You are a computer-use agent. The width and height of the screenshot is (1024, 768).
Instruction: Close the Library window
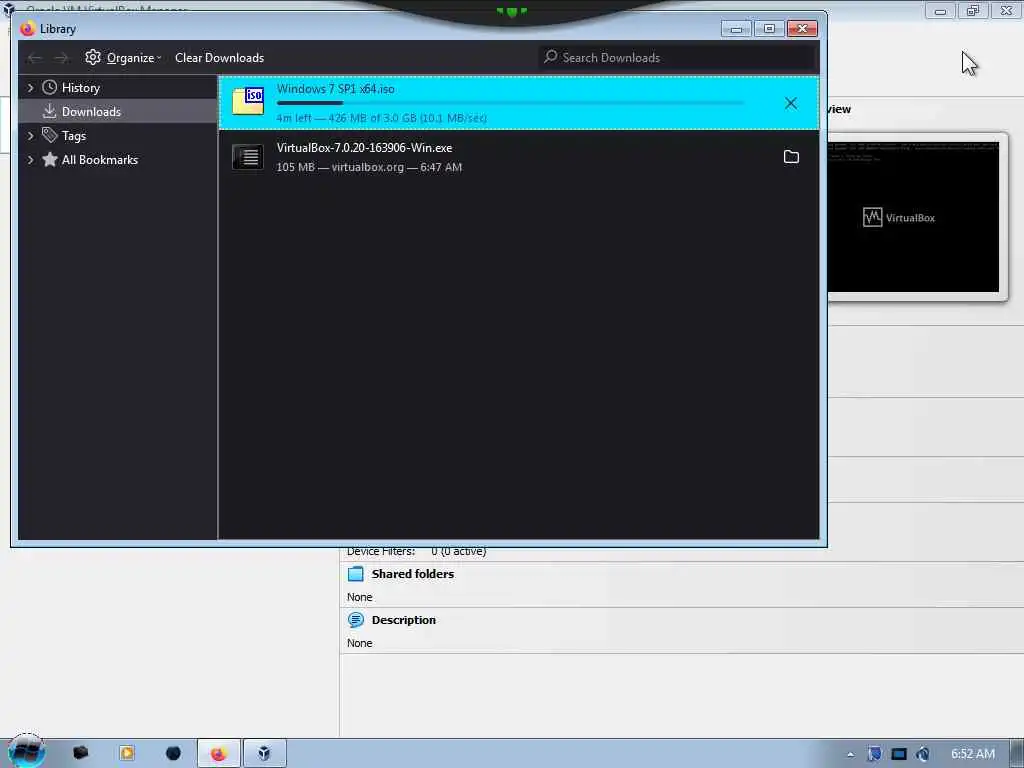click(802, 29)
